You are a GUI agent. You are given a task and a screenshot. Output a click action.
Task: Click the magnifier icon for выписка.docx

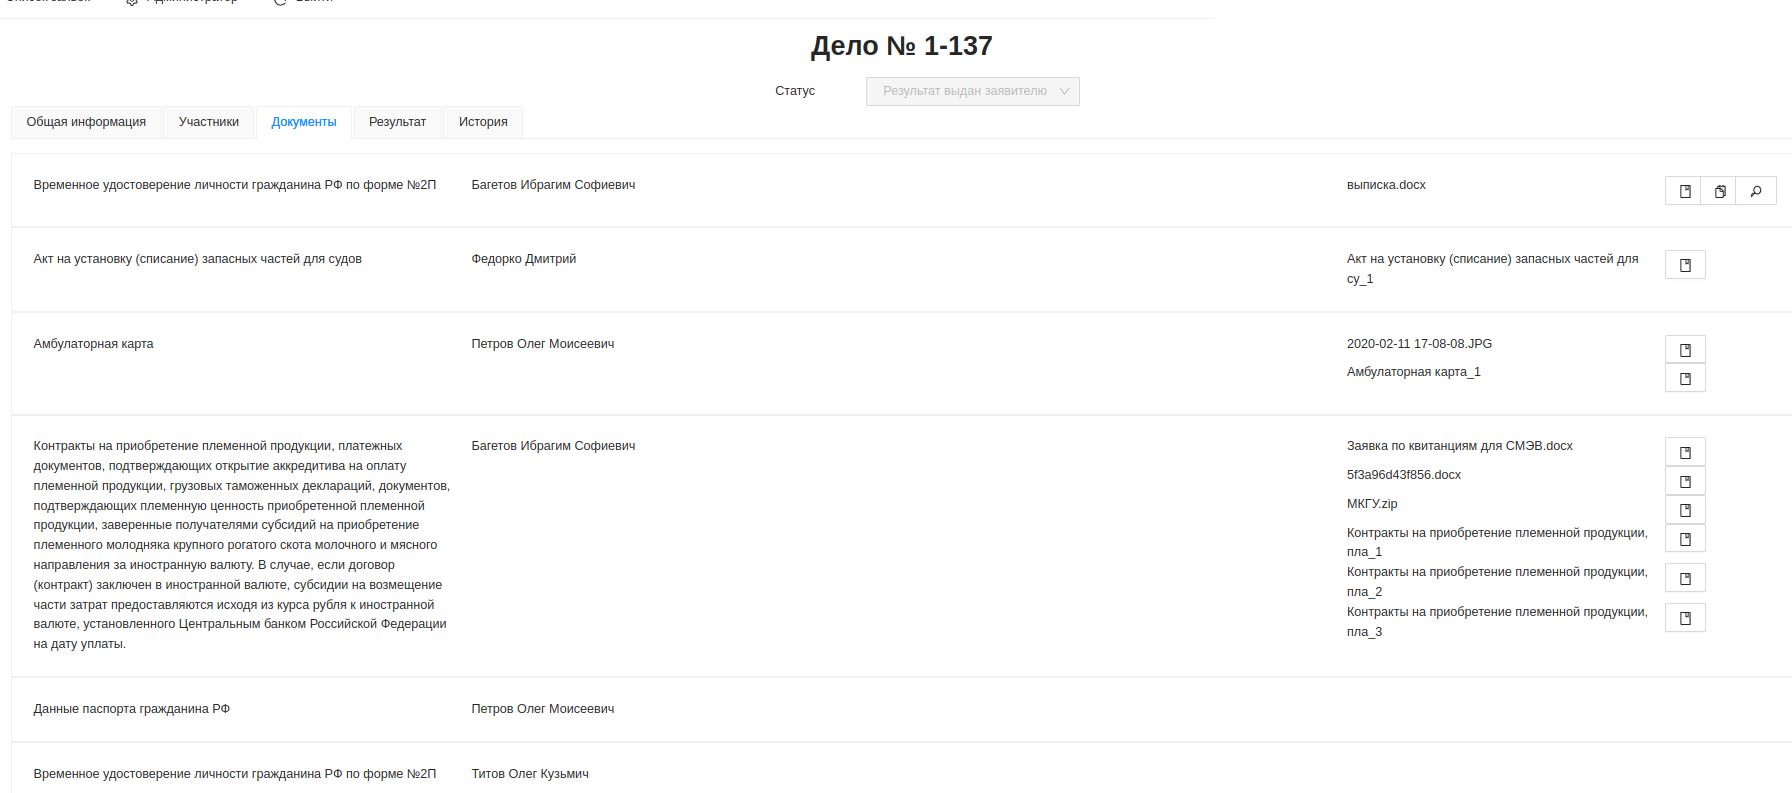pyautogui.click(x=1756, y=191)
